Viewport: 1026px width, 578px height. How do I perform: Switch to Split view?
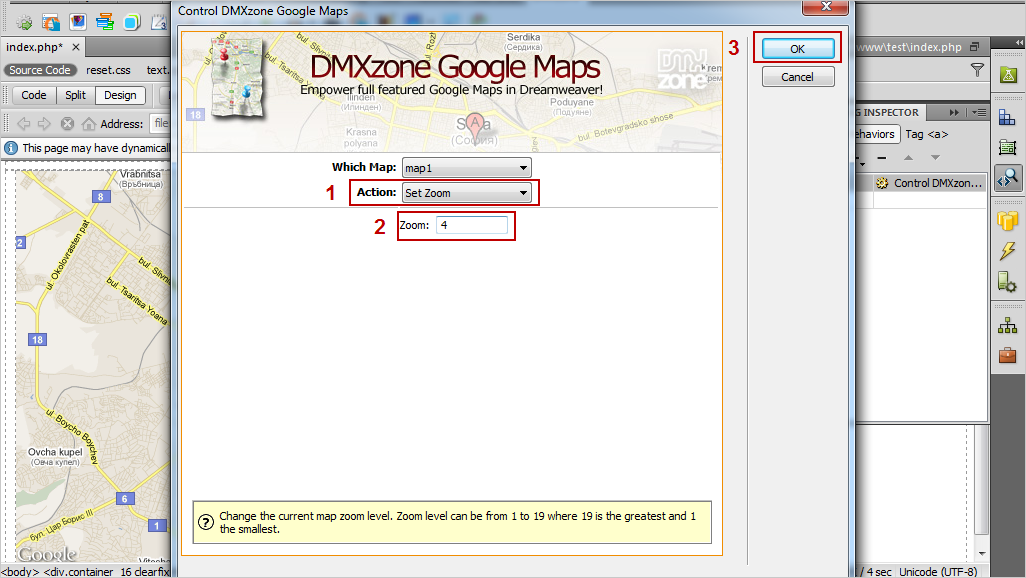click(x=75, y=95)
